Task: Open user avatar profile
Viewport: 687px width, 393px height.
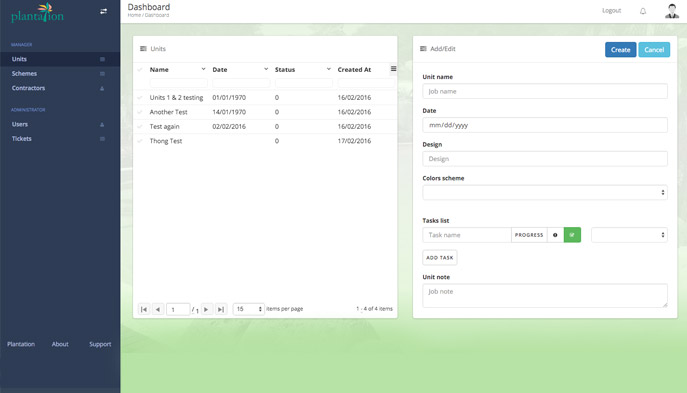Action: tap(672, 11)
